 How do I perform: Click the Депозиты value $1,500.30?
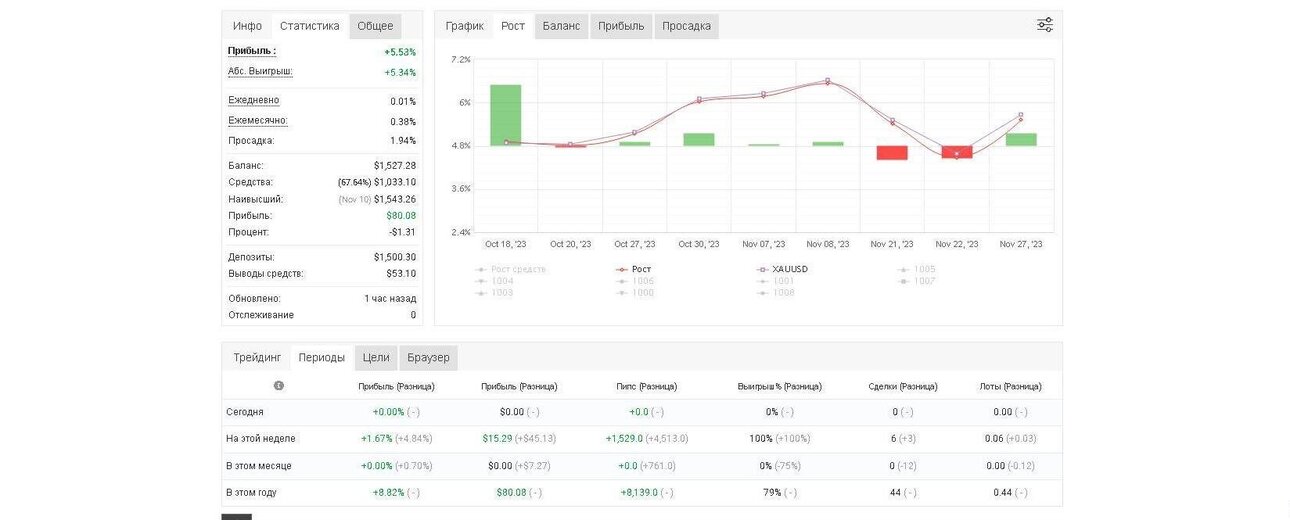[x=395, y=257]
